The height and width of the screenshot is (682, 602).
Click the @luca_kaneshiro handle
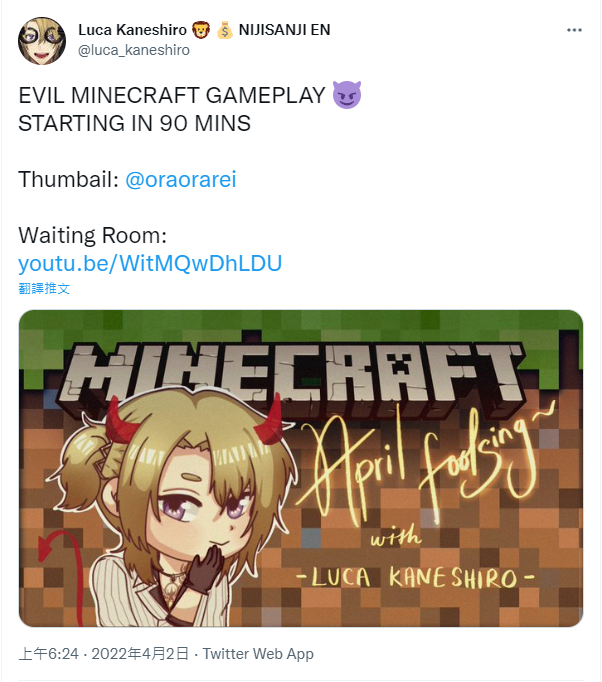point(134,50)
